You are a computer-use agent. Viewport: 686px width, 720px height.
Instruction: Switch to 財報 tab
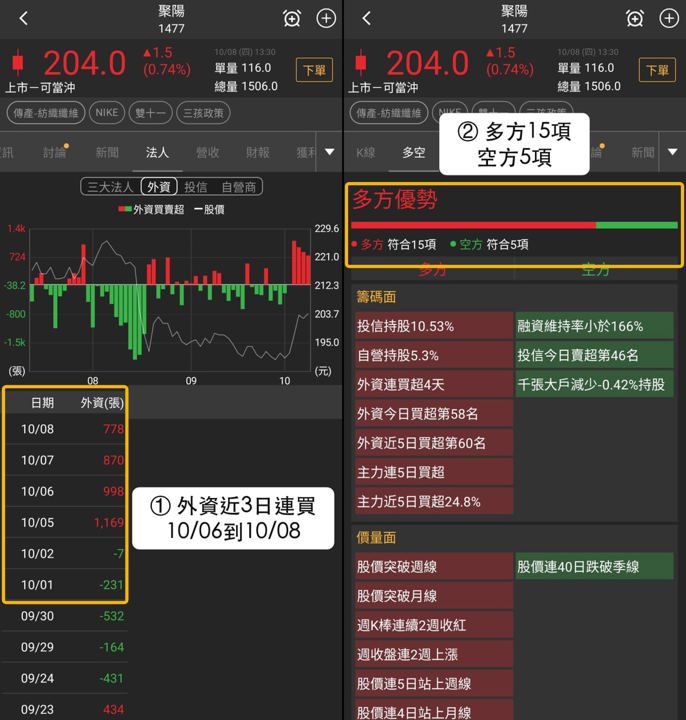click(258, 152)
